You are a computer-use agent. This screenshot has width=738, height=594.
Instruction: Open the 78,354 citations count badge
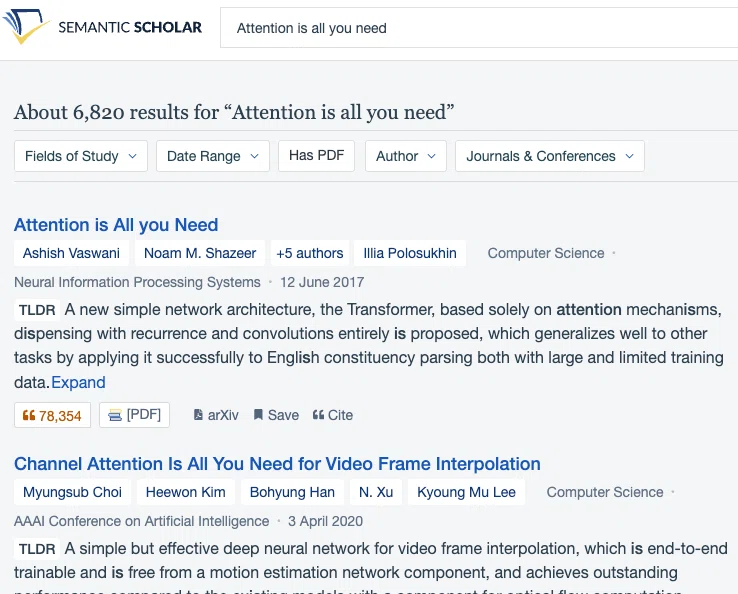[52, 415]
